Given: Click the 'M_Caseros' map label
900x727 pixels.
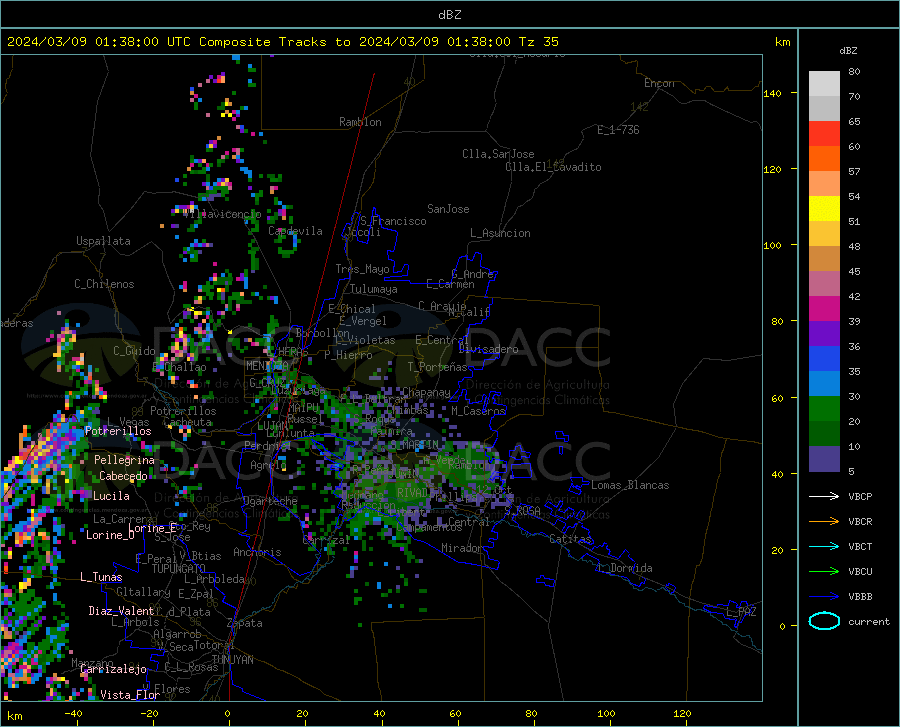Looking at the screenshot, I should click(x=478, y=411).
